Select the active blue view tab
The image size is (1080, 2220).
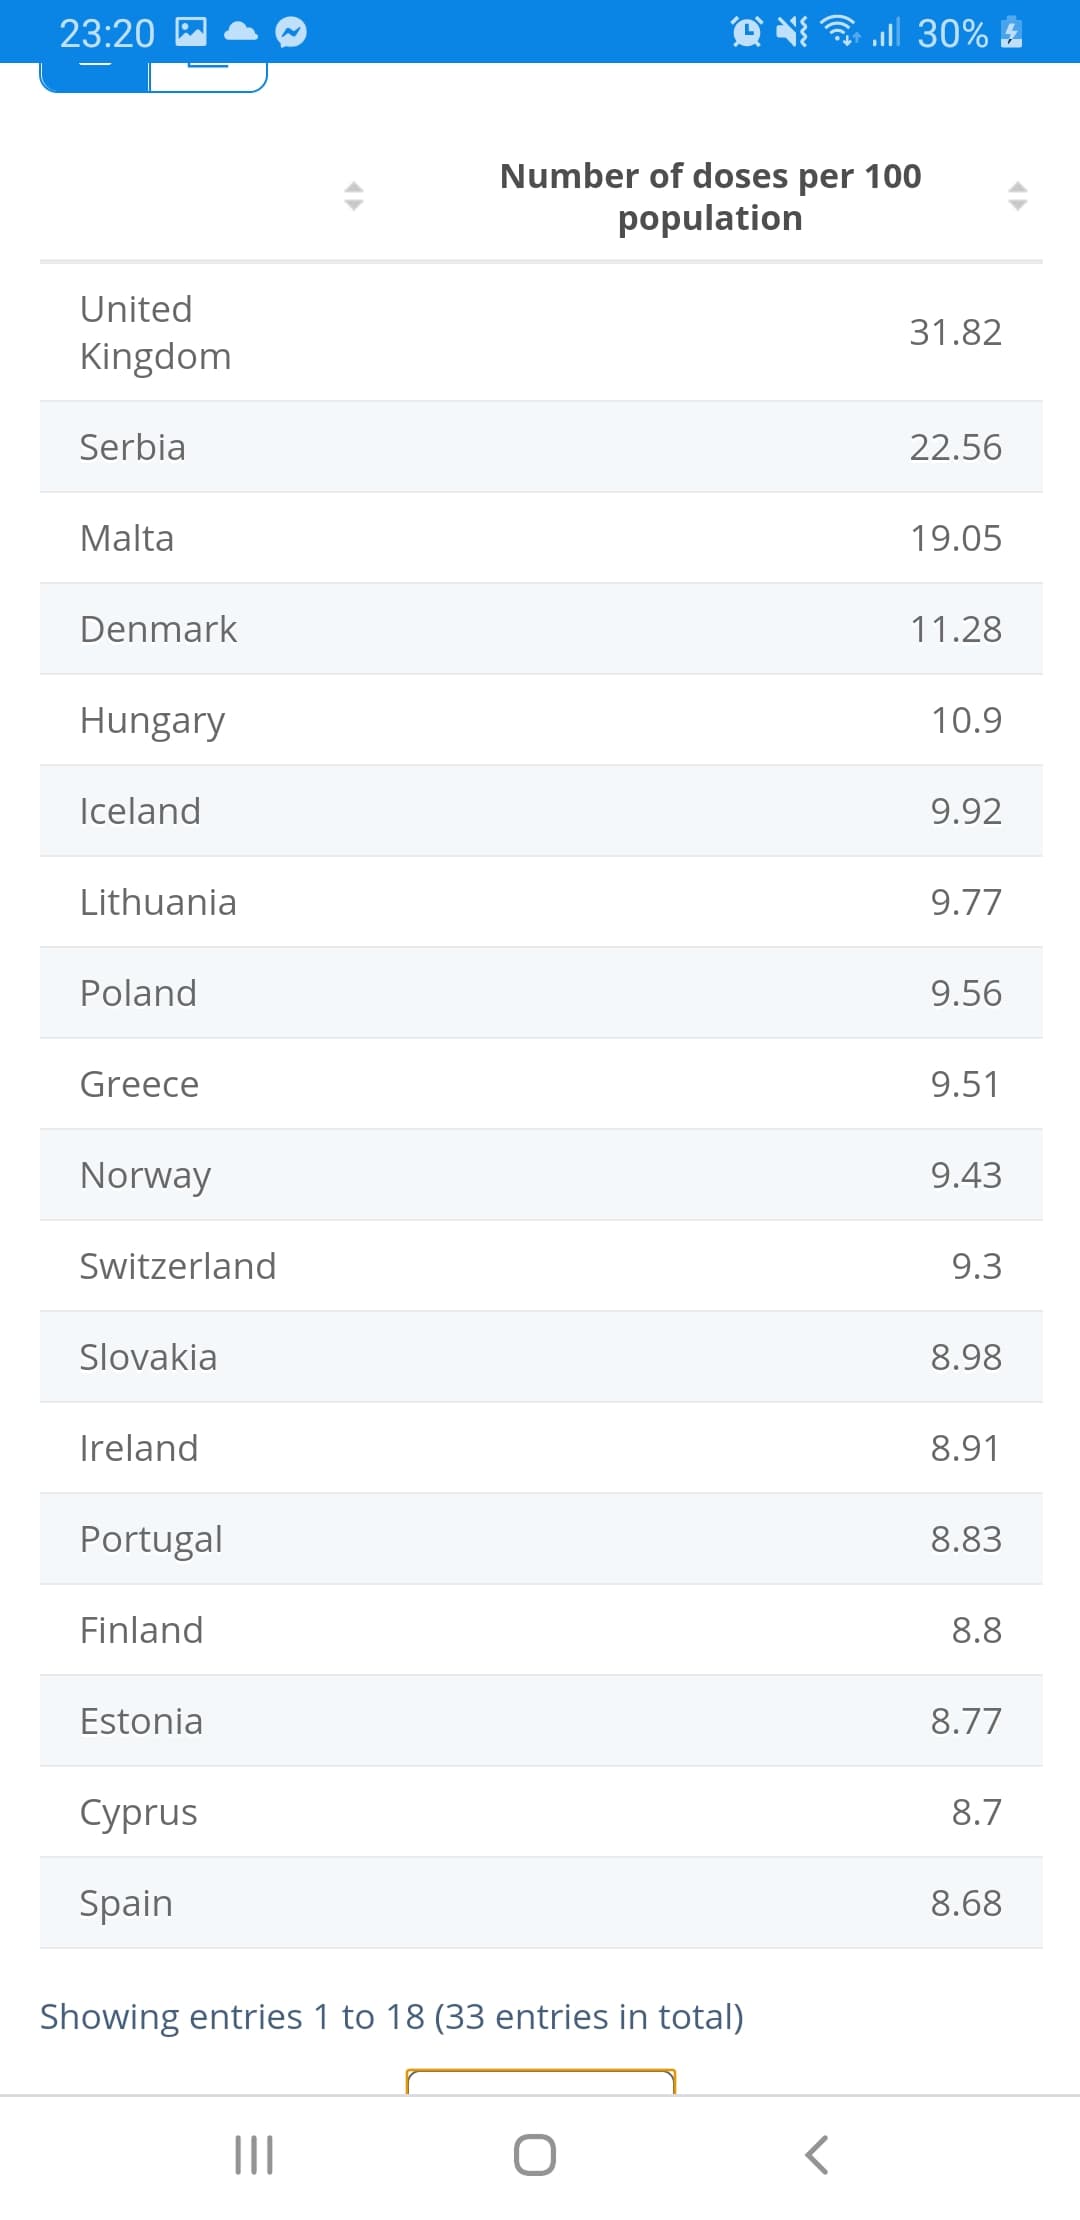coord(95,76)
